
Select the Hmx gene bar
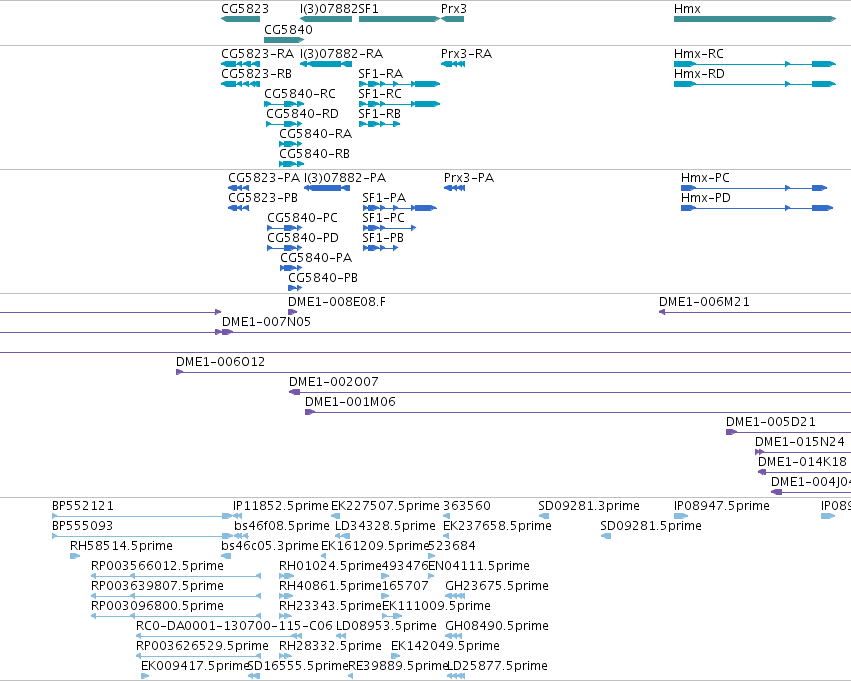[x=755, y=19]
